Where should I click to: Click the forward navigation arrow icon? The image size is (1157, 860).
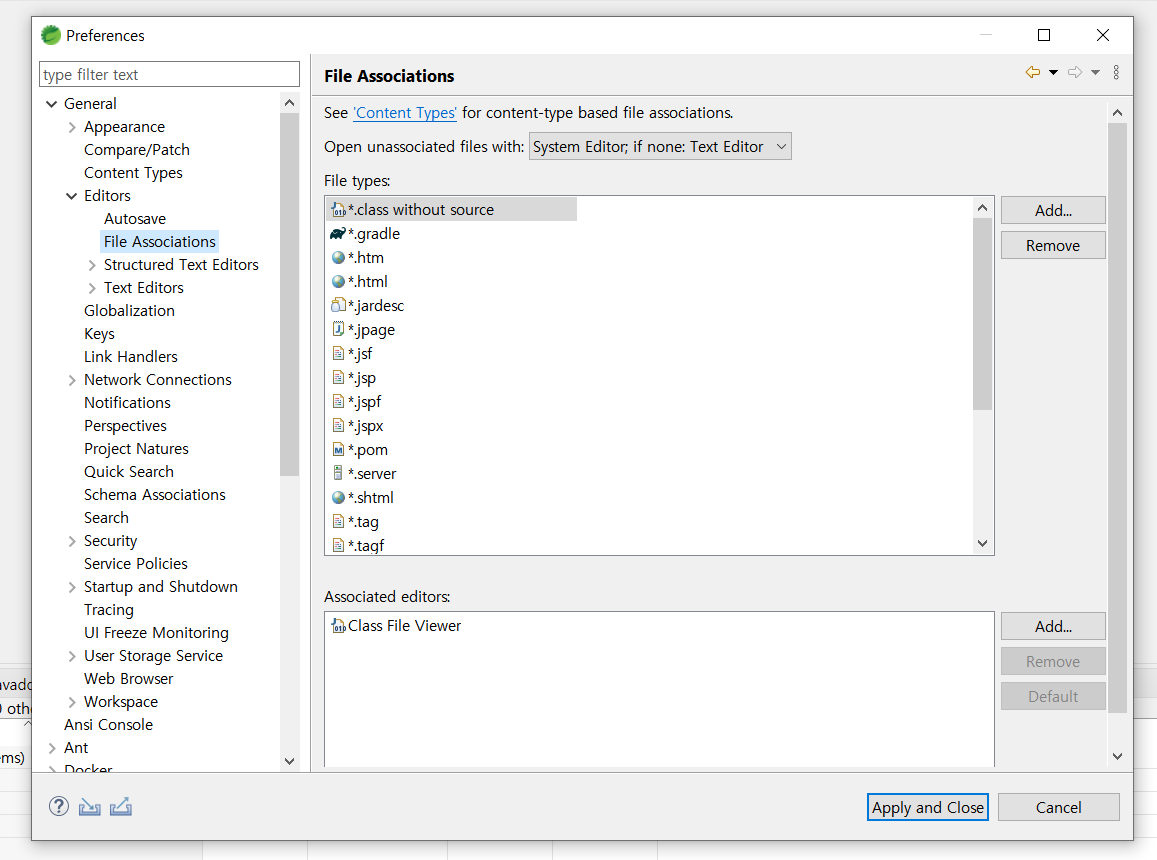pyautogui.click(x=1075, y=72)
